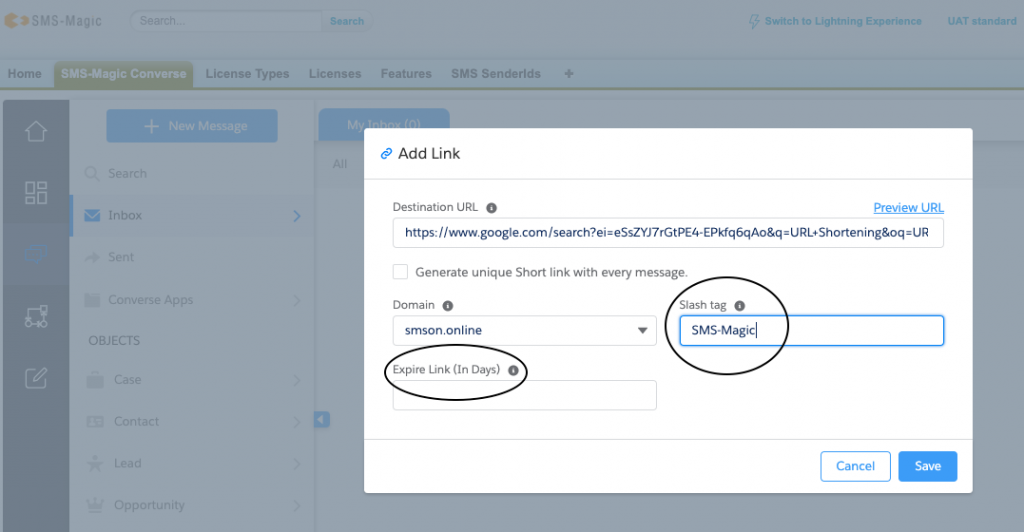
Task: Expand the Case chevron
Action: click(x=297, y=380)
